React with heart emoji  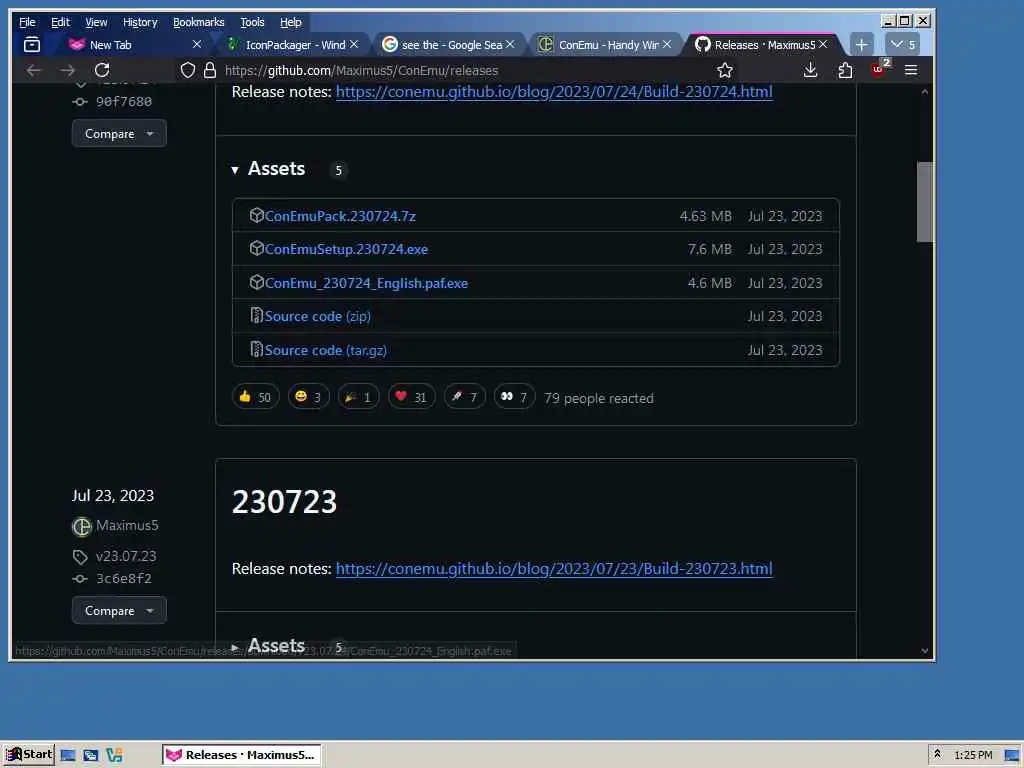[411, 396]
